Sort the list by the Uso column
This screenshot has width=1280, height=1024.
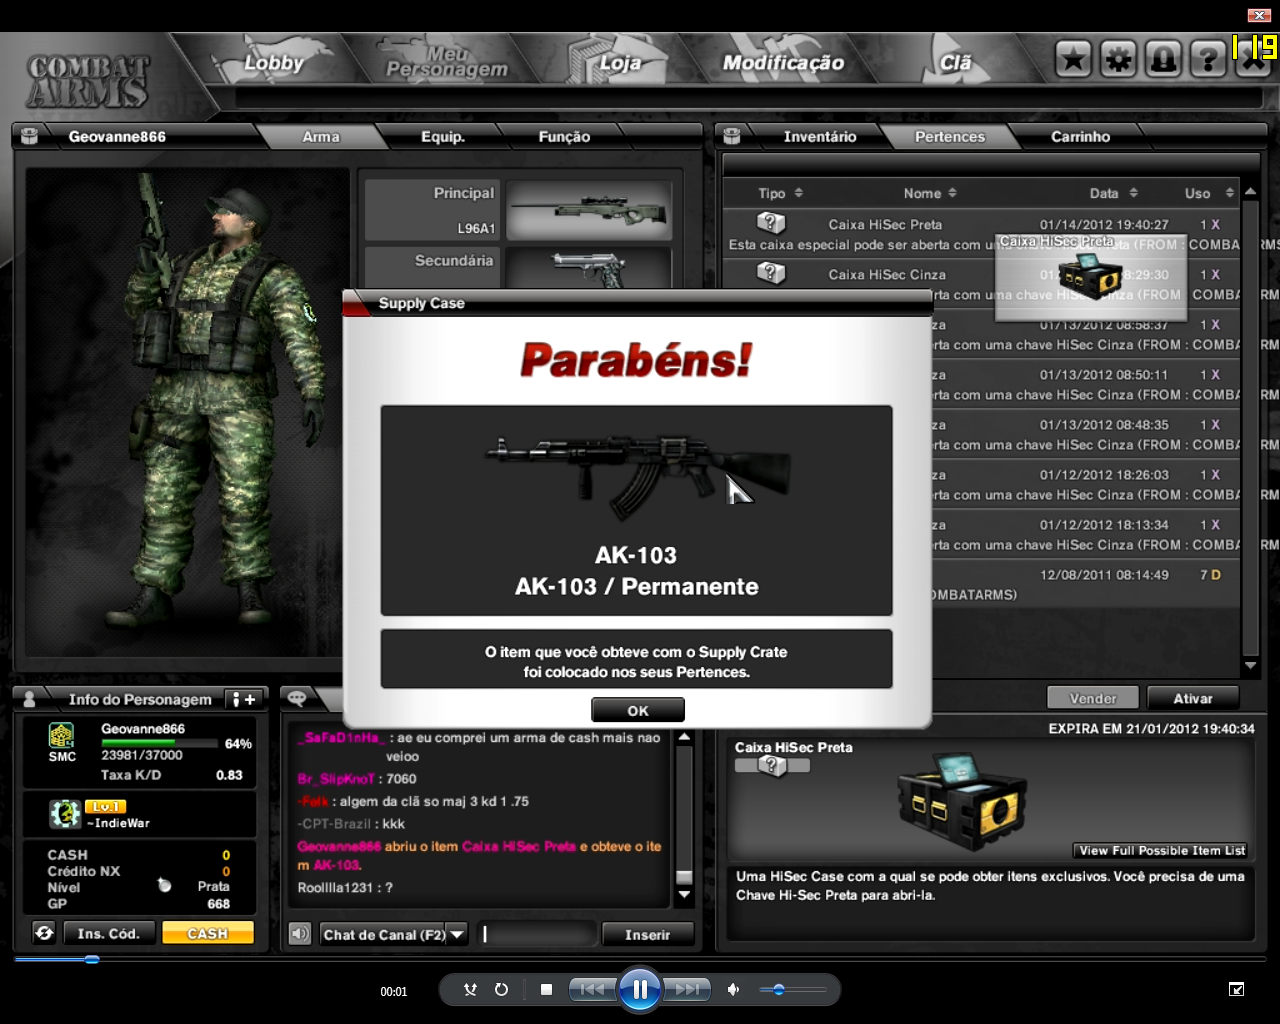coord(1209,193)
